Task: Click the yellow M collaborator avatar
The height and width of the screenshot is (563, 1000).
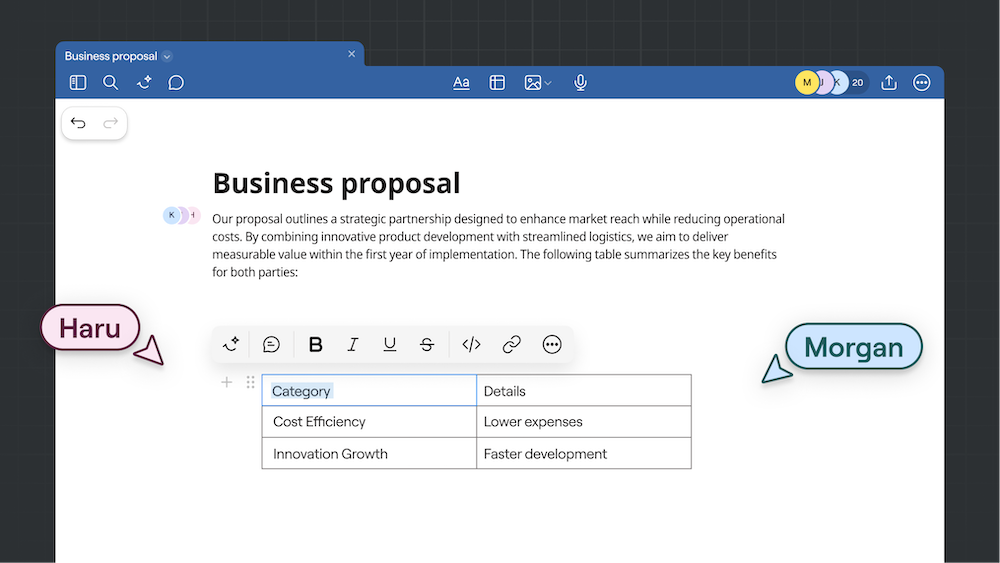Action: click(x=806, y=83)
